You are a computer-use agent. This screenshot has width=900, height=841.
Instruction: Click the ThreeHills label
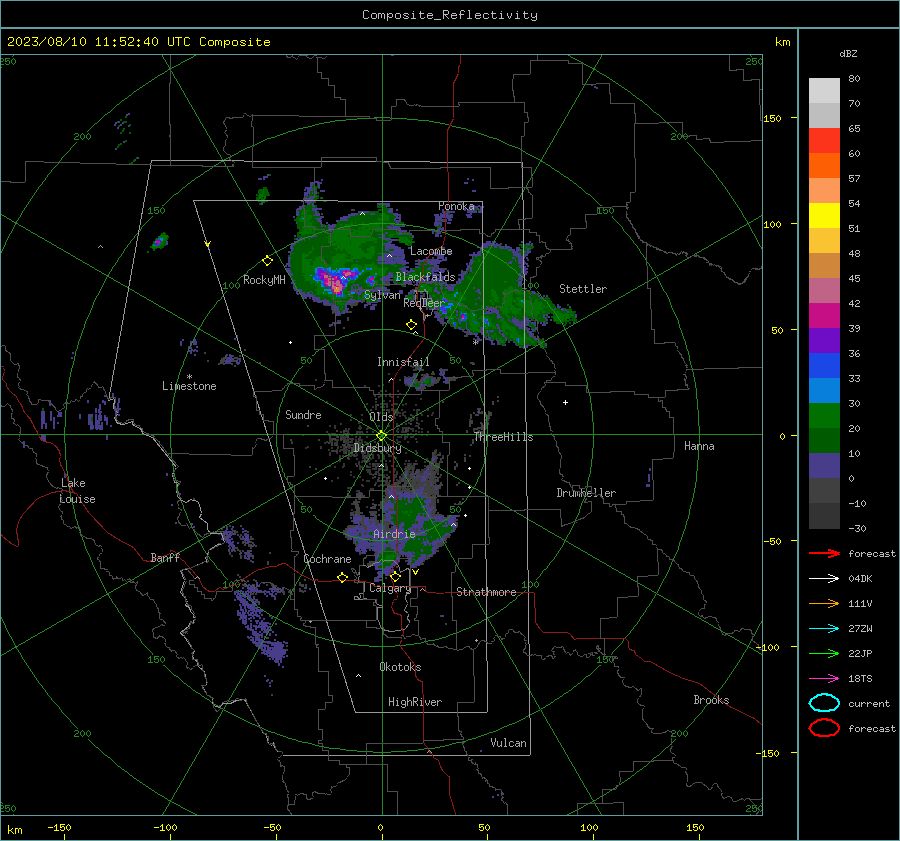503,437
